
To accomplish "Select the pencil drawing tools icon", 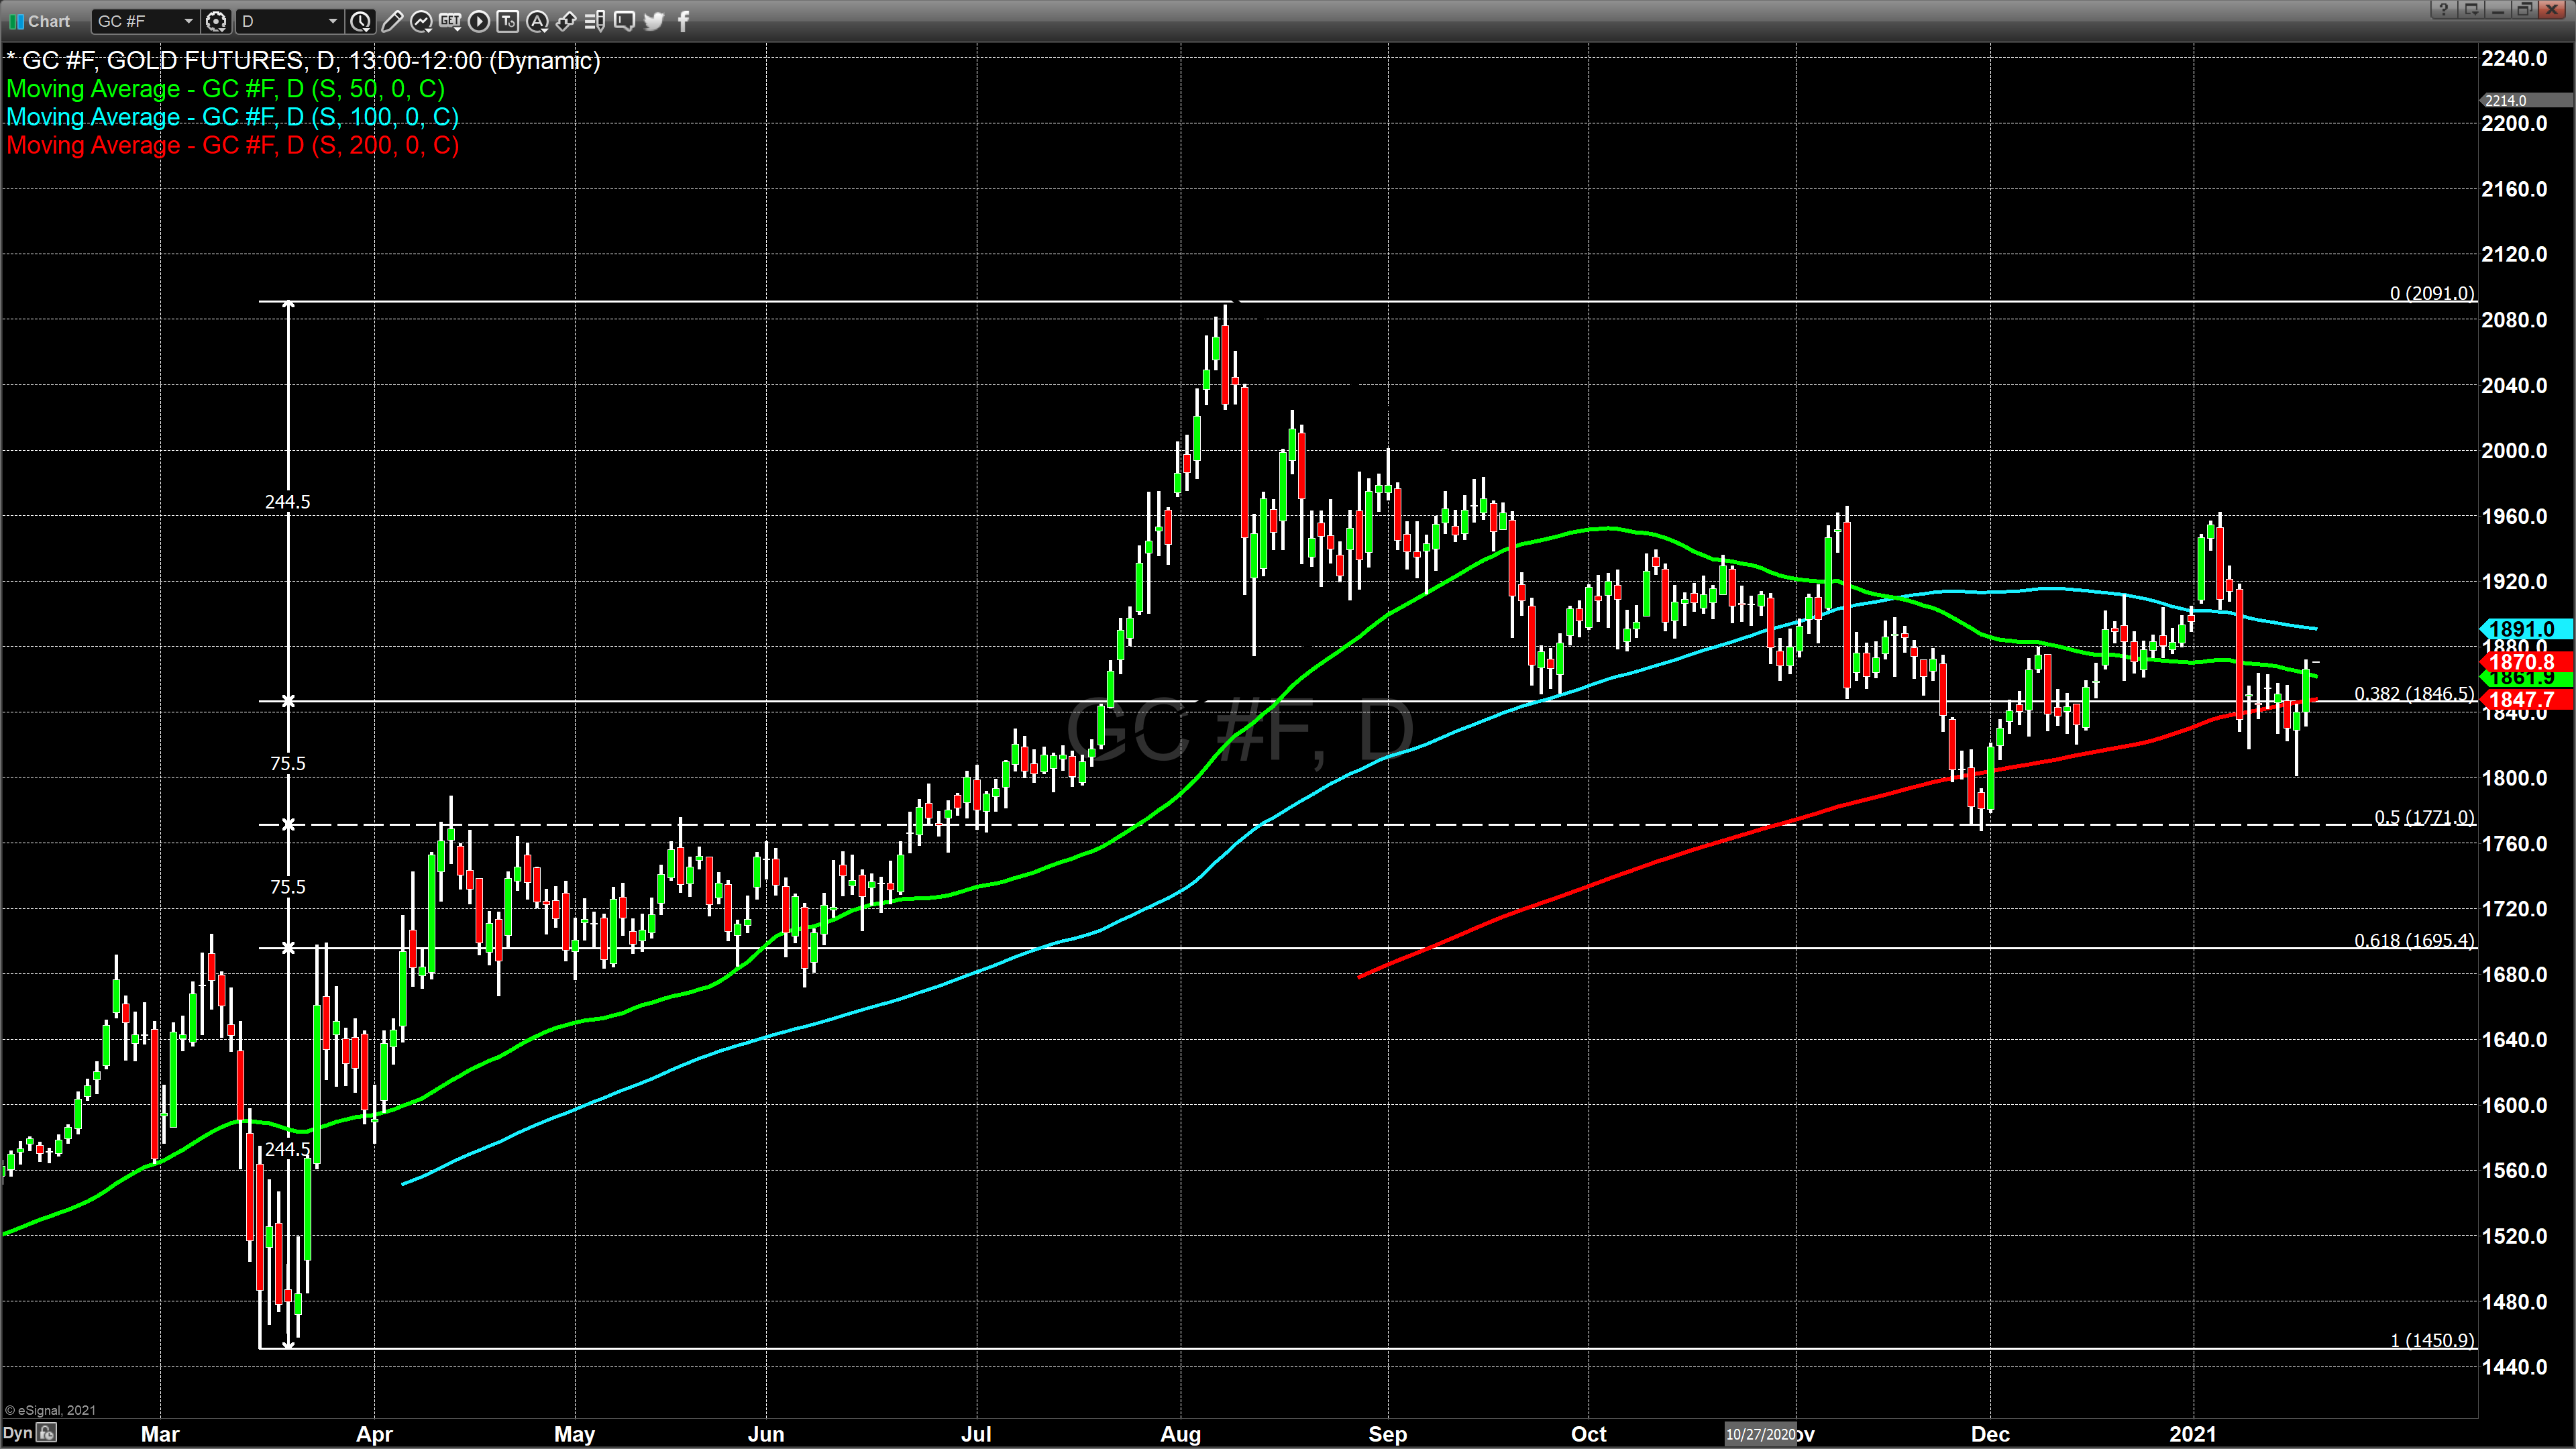I will coord(392,21).
